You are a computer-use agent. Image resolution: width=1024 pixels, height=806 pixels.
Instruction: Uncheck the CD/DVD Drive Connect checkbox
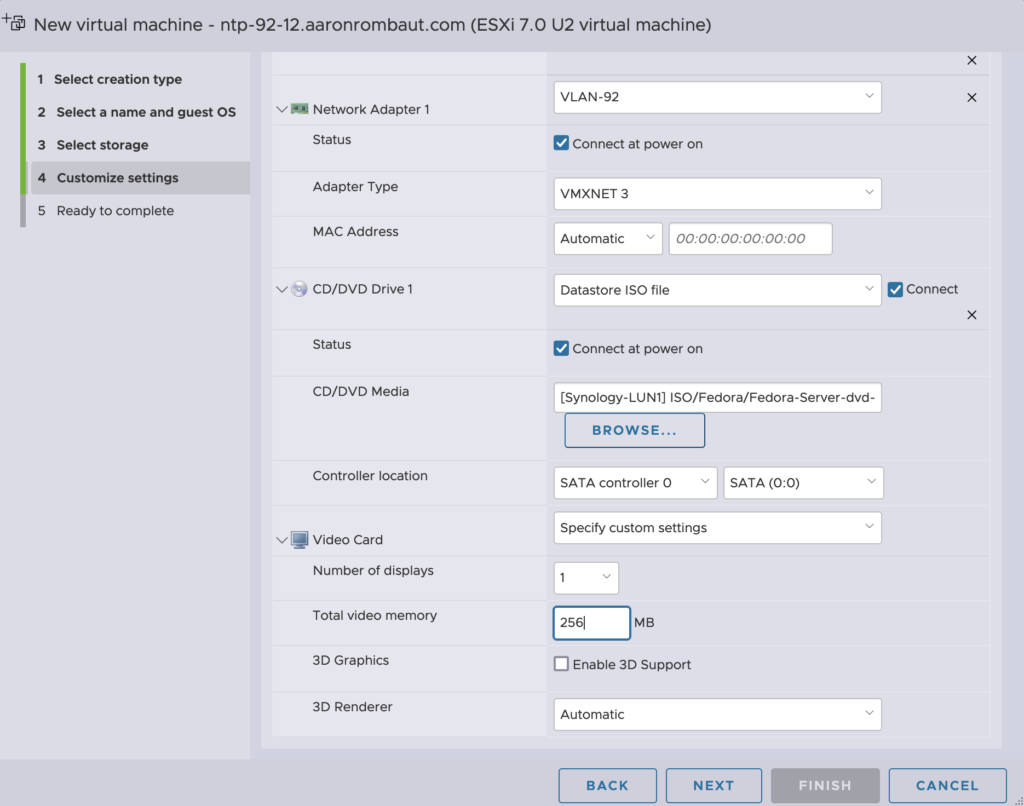(896, 289)
